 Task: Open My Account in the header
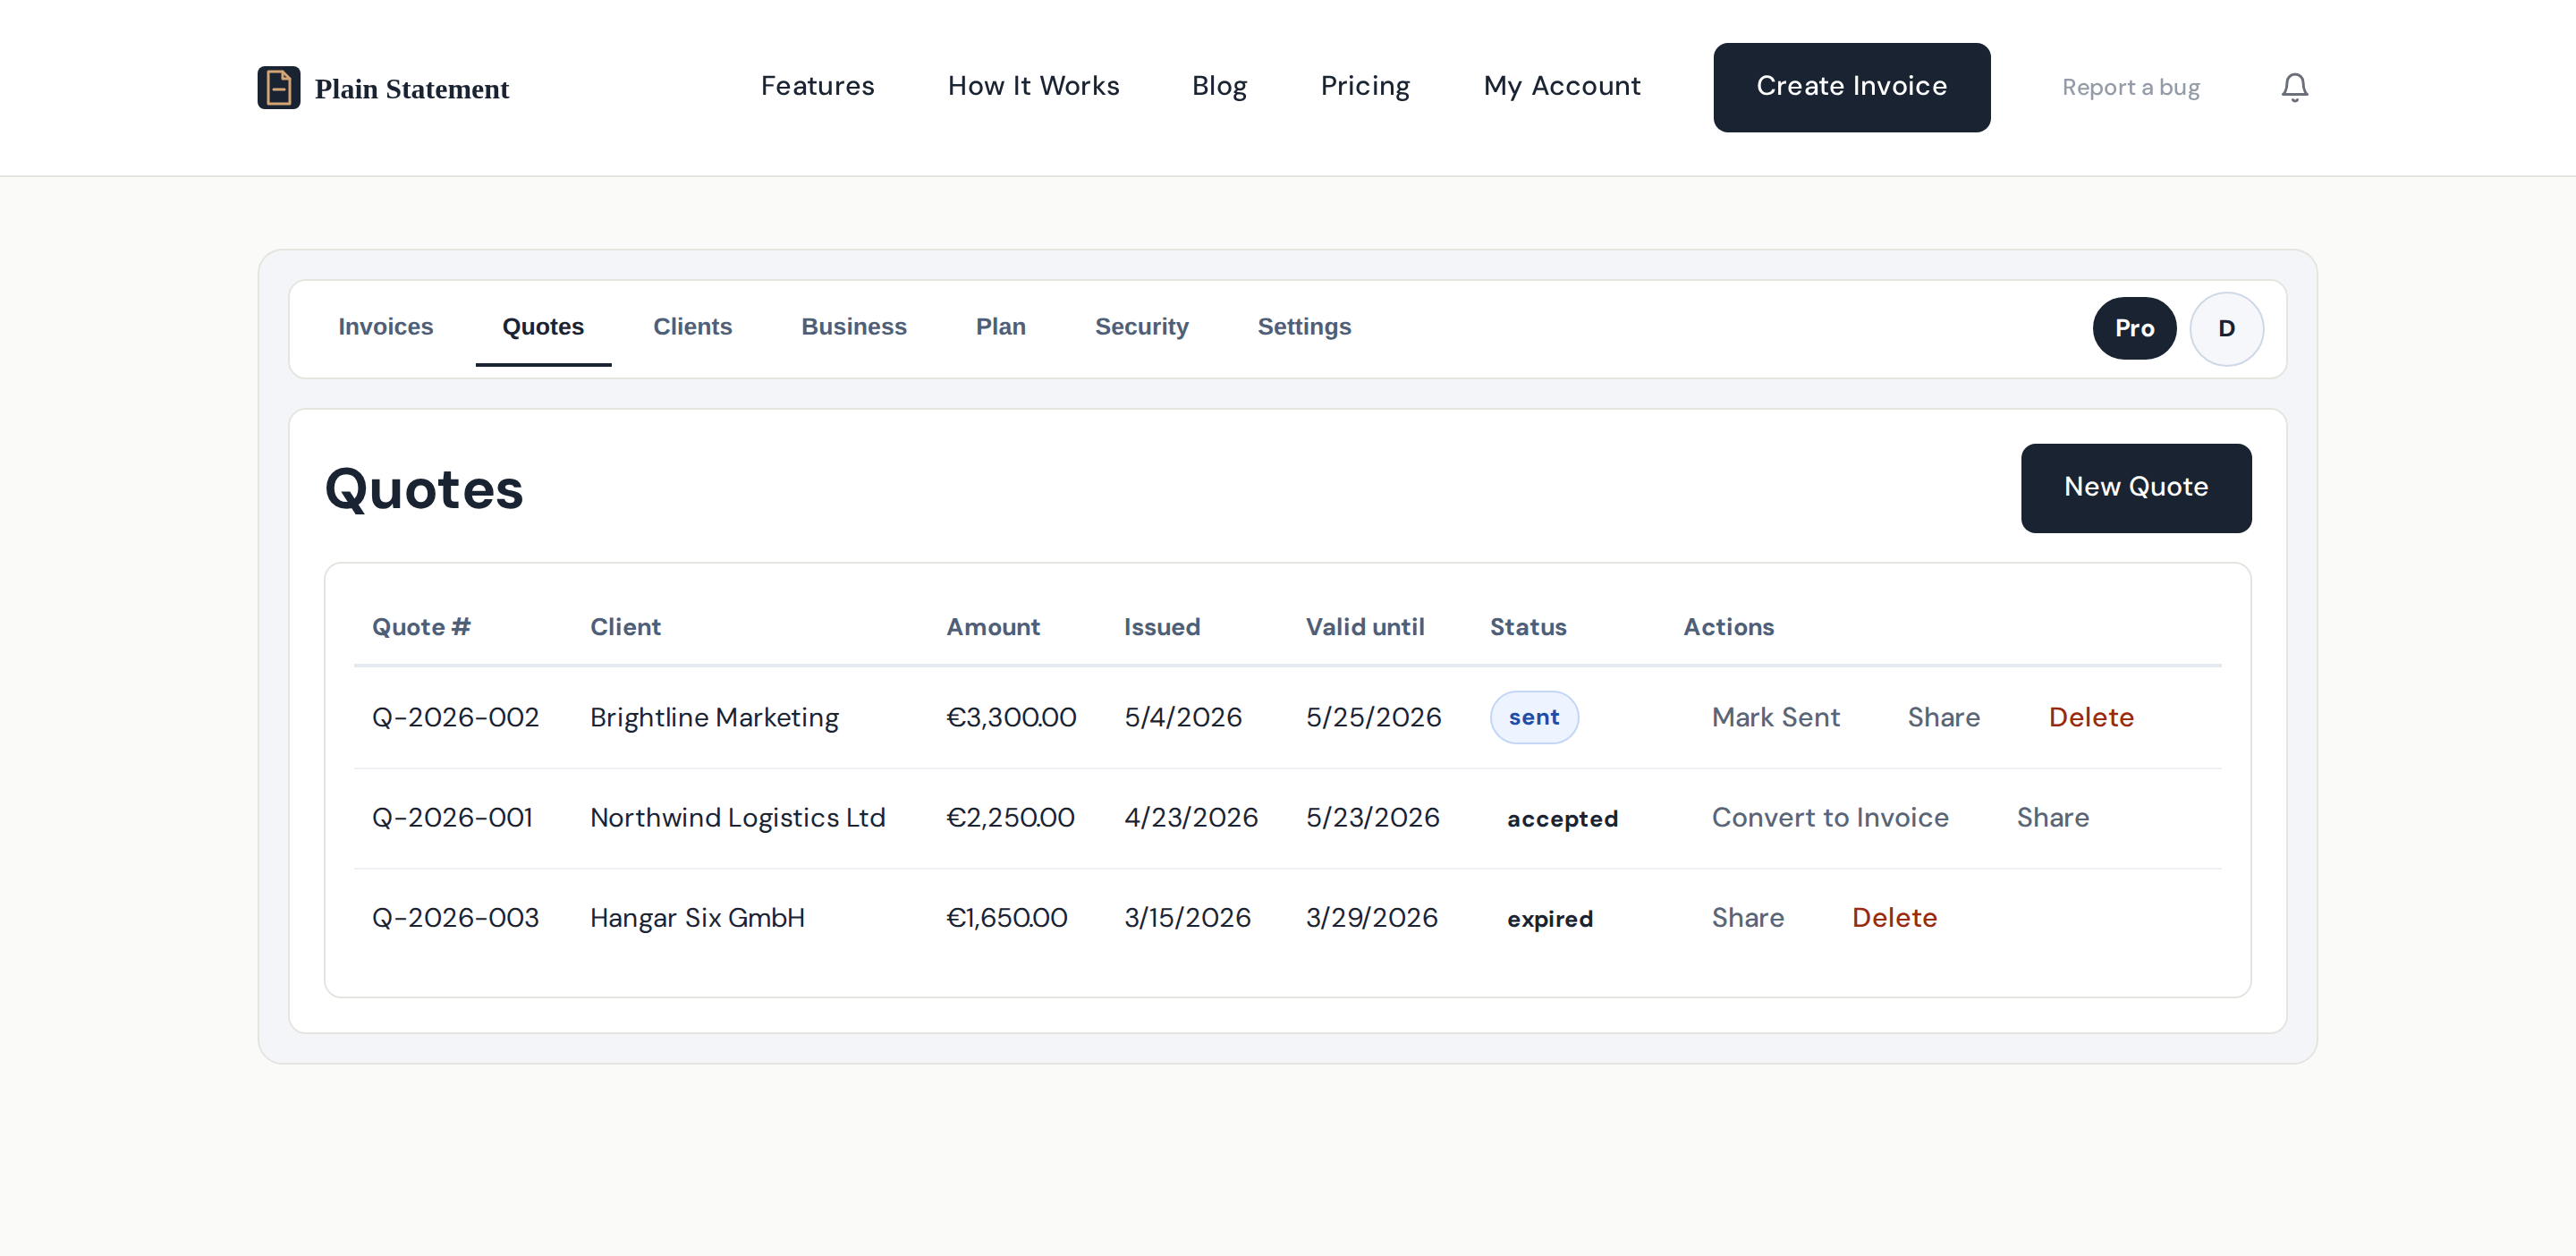(x=1562, y=86)
